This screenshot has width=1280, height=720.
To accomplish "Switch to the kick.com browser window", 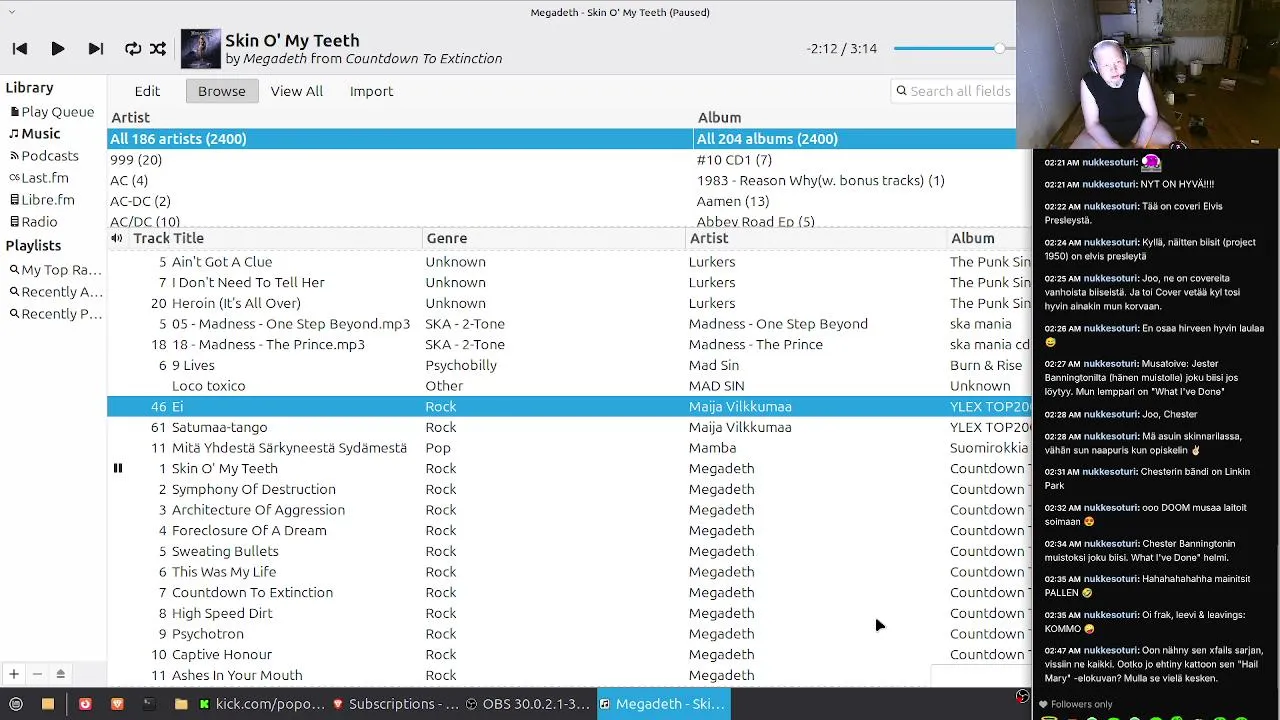I will point(263,704).
